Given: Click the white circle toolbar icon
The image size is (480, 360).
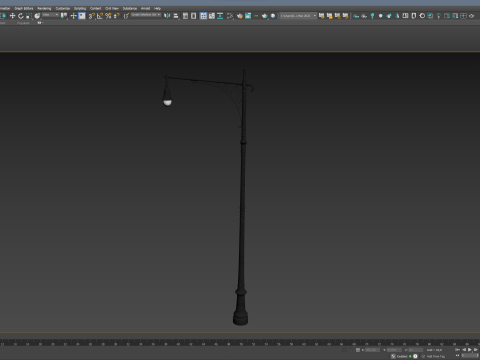Looking at the screenshot, I should click(381, 16).
